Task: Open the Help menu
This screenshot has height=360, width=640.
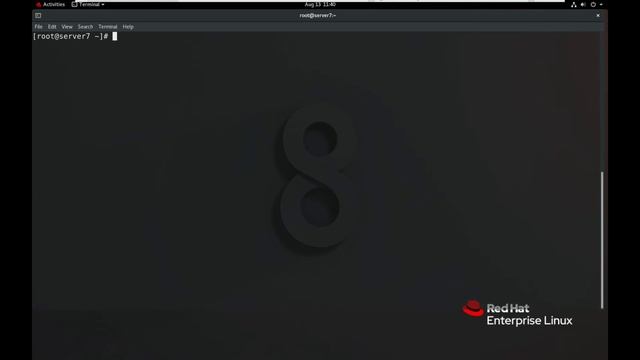Action: point(128,27)
